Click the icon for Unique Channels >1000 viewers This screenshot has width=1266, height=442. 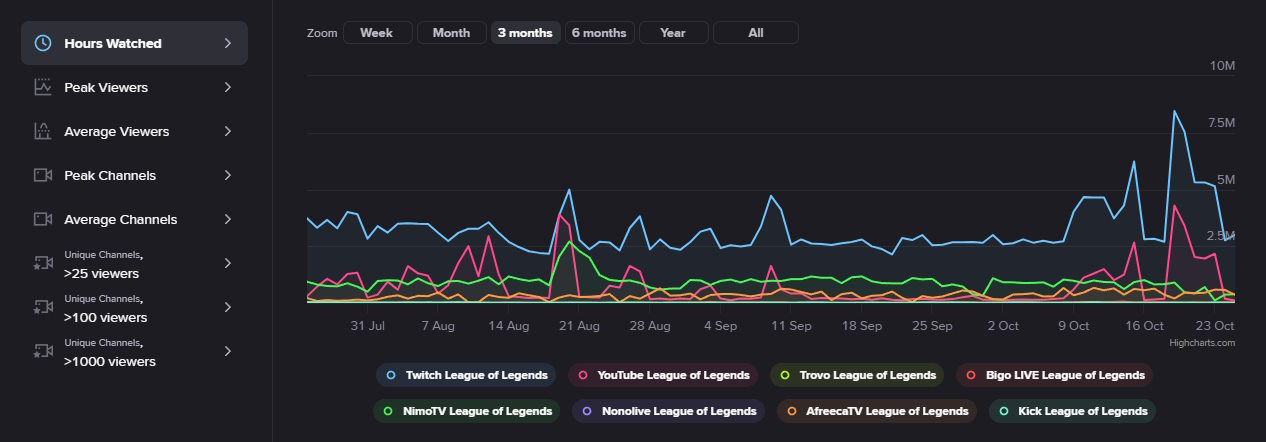pos(43,351)
